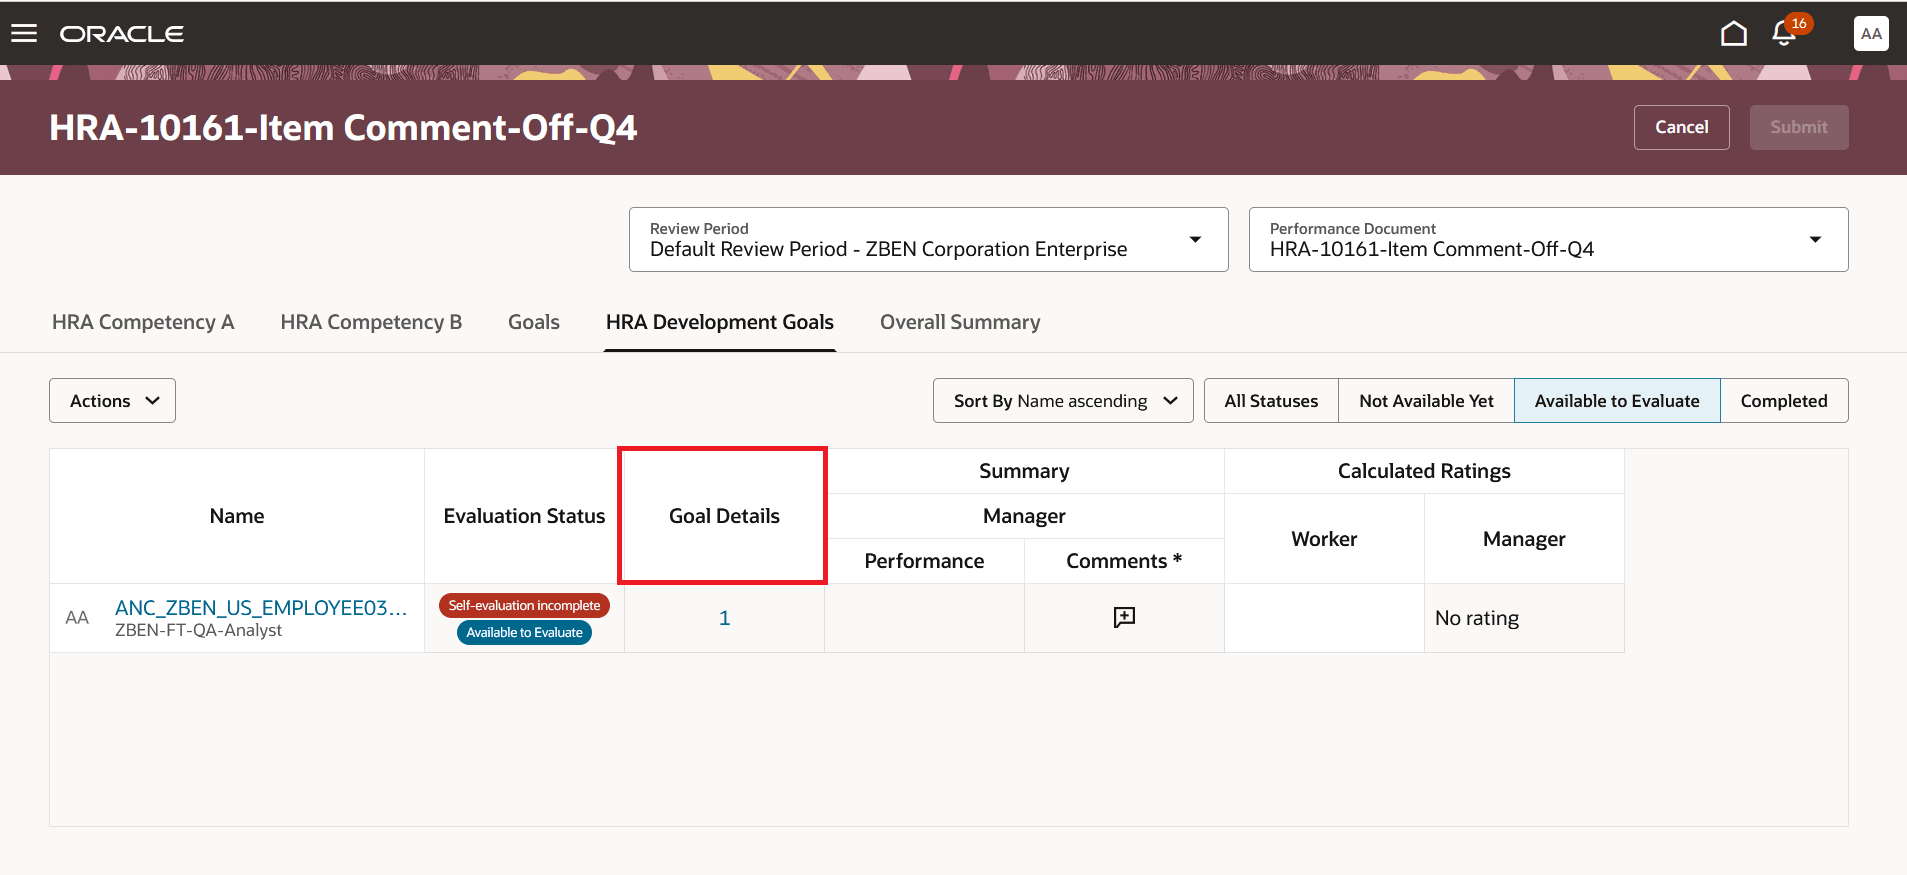Viewport: 1907px width, 875px height.
Task: Switch to the Goals tab
Action: click(x=534, y=322)
